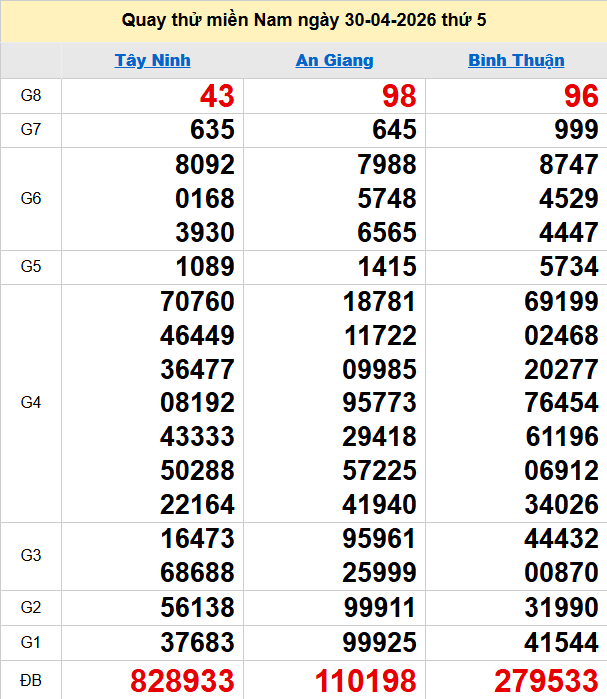Click An Giang G6 number 7988
This screenshot has height=699, width=607.
(387, 164)
